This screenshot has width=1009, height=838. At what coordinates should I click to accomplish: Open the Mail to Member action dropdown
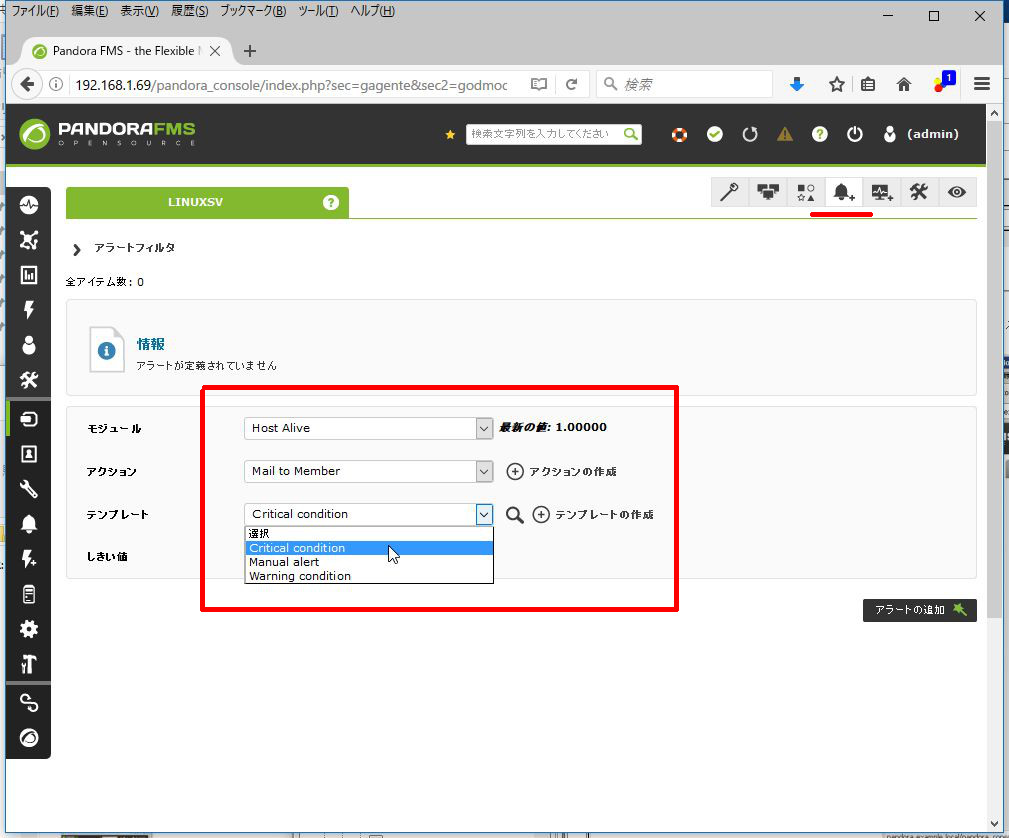(x=369, y=471)
